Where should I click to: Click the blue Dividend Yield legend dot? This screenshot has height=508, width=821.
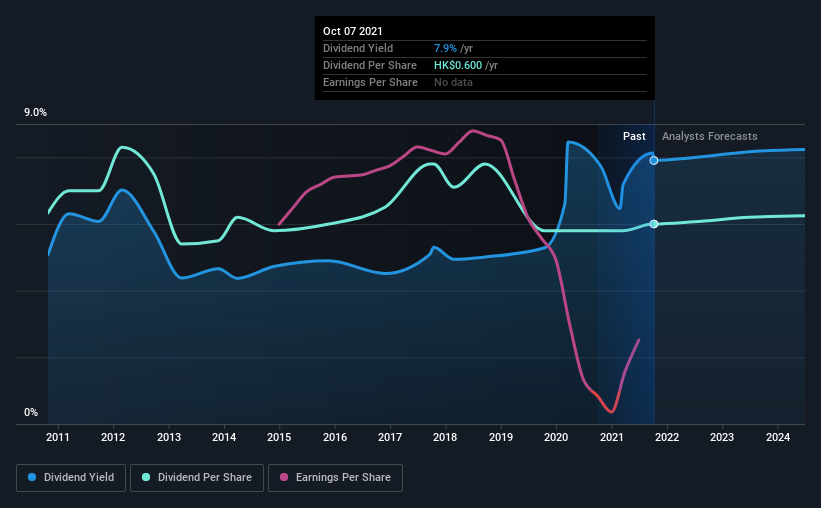pyautogui.click(x=32, y=477)
